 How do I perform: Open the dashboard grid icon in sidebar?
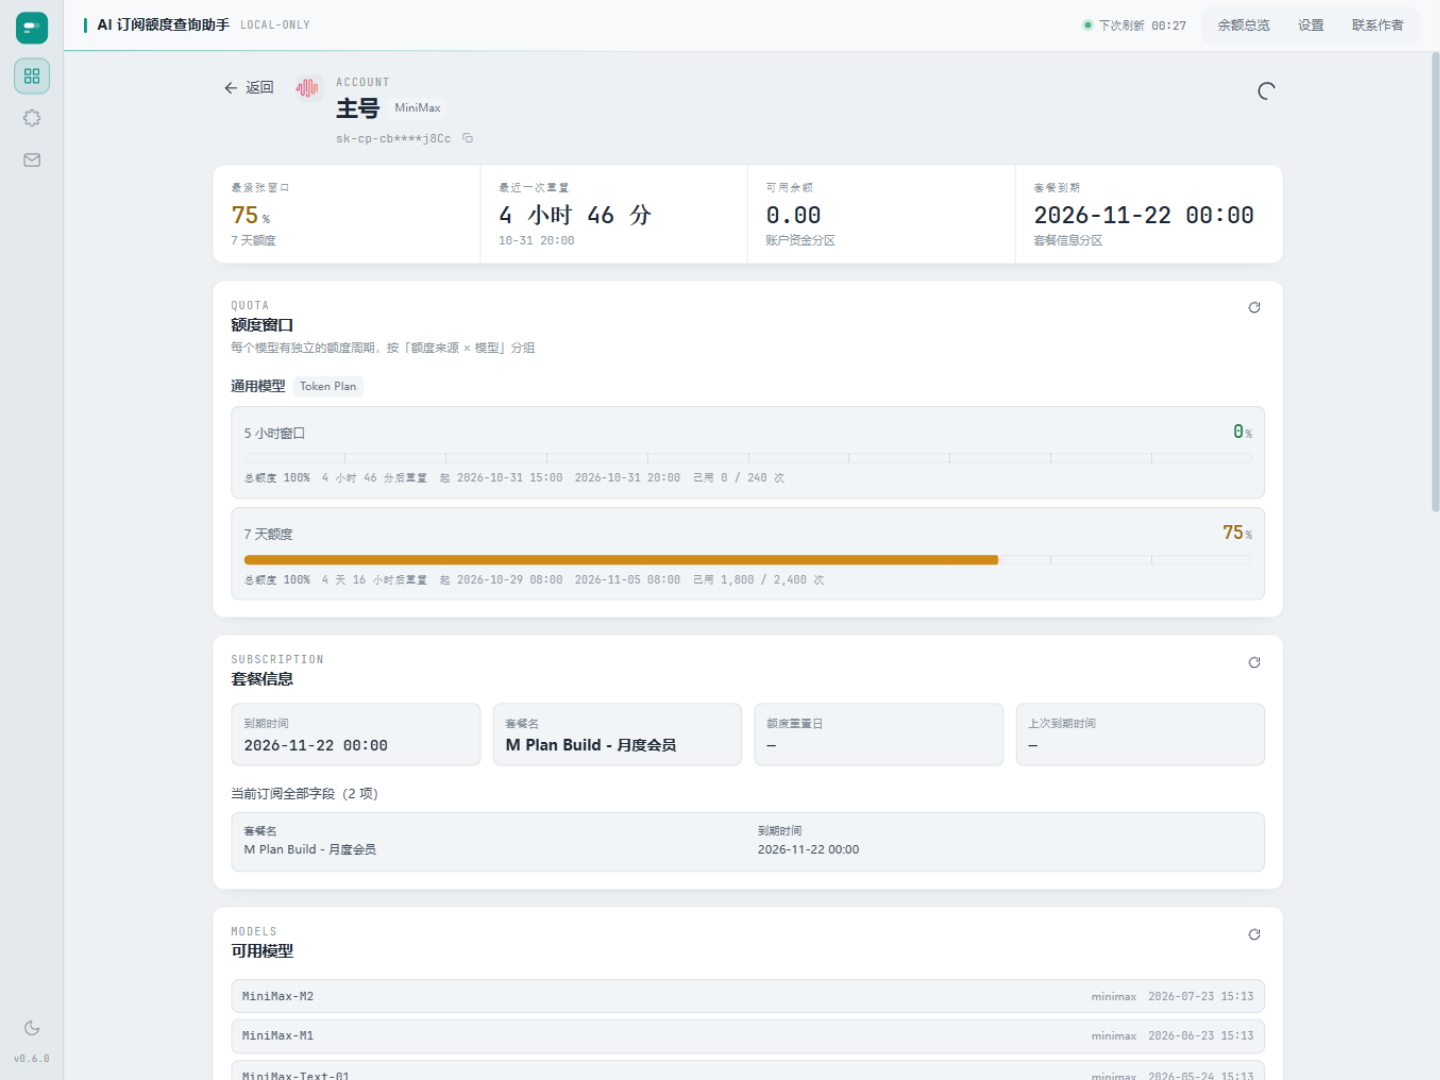pos(32,76)
